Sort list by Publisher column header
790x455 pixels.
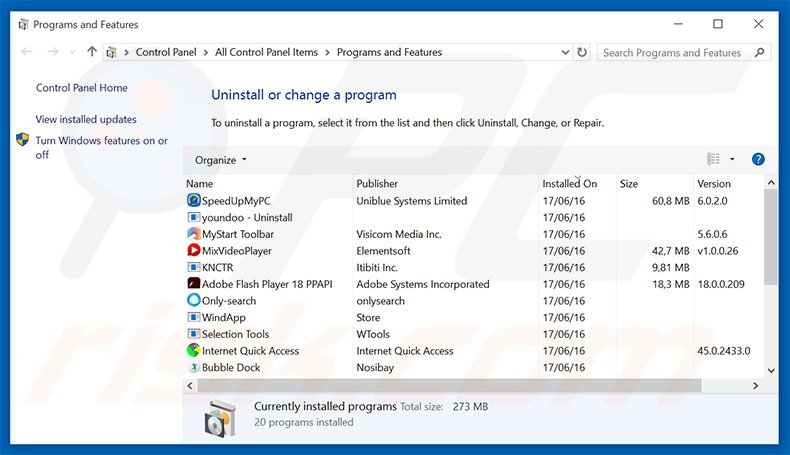(377, 184)
